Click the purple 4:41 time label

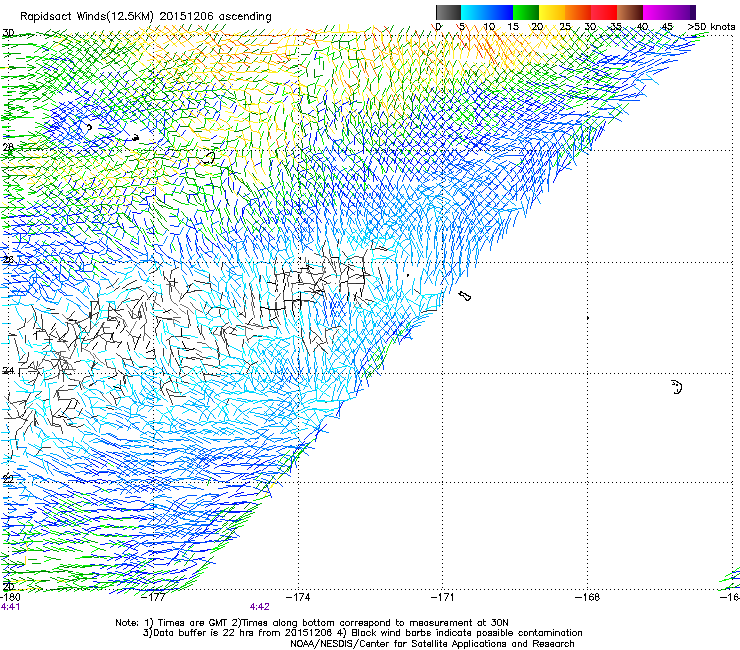11,607
